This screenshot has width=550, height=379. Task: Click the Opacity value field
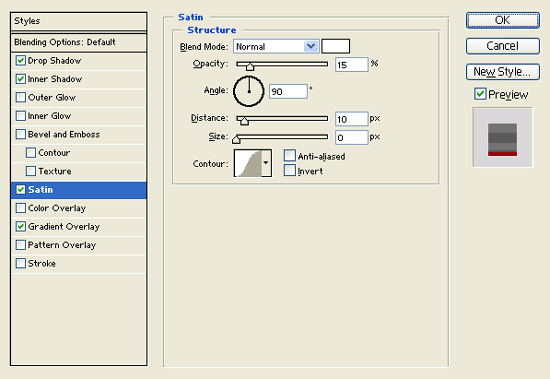[352, 65]
